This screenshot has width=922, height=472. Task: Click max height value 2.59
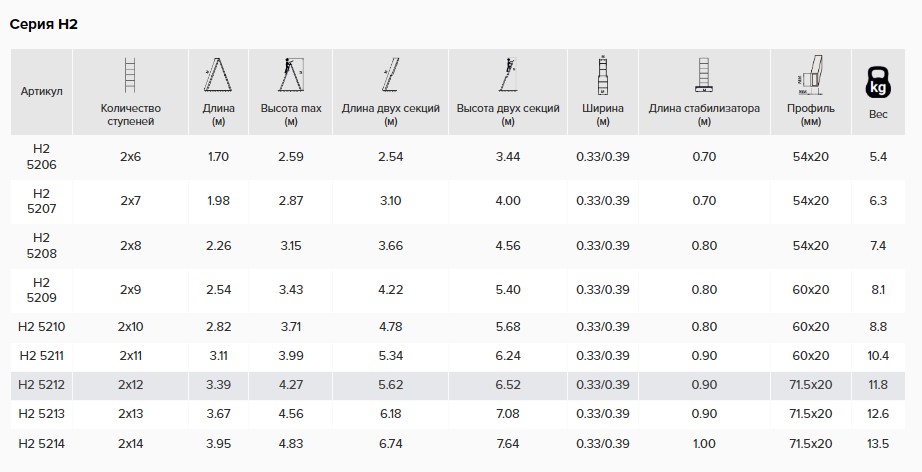point(291,157)
